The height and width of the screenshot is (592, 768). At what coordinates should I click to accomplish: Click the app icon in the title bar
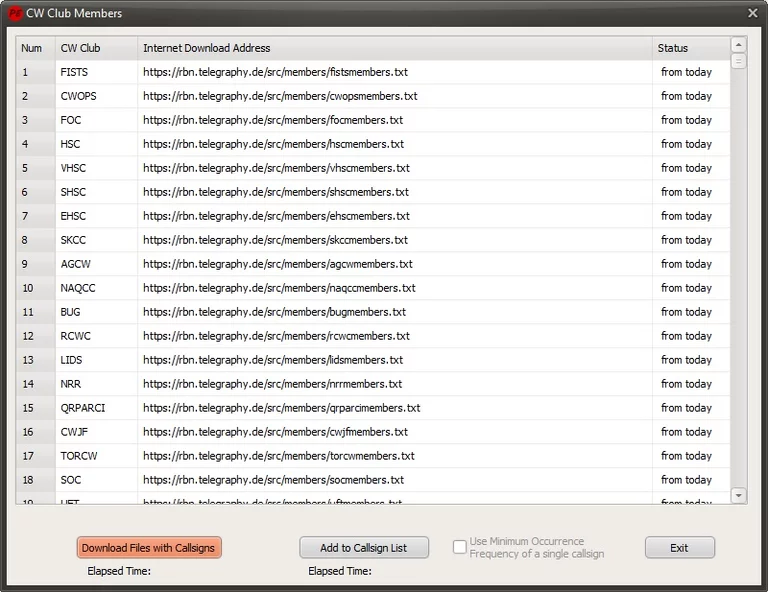[15, 13]
